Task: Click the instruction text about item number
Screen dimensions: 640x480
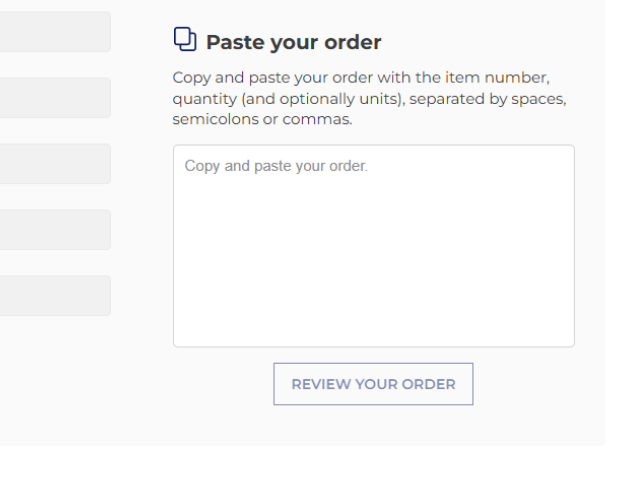Action: pos(361,77)
